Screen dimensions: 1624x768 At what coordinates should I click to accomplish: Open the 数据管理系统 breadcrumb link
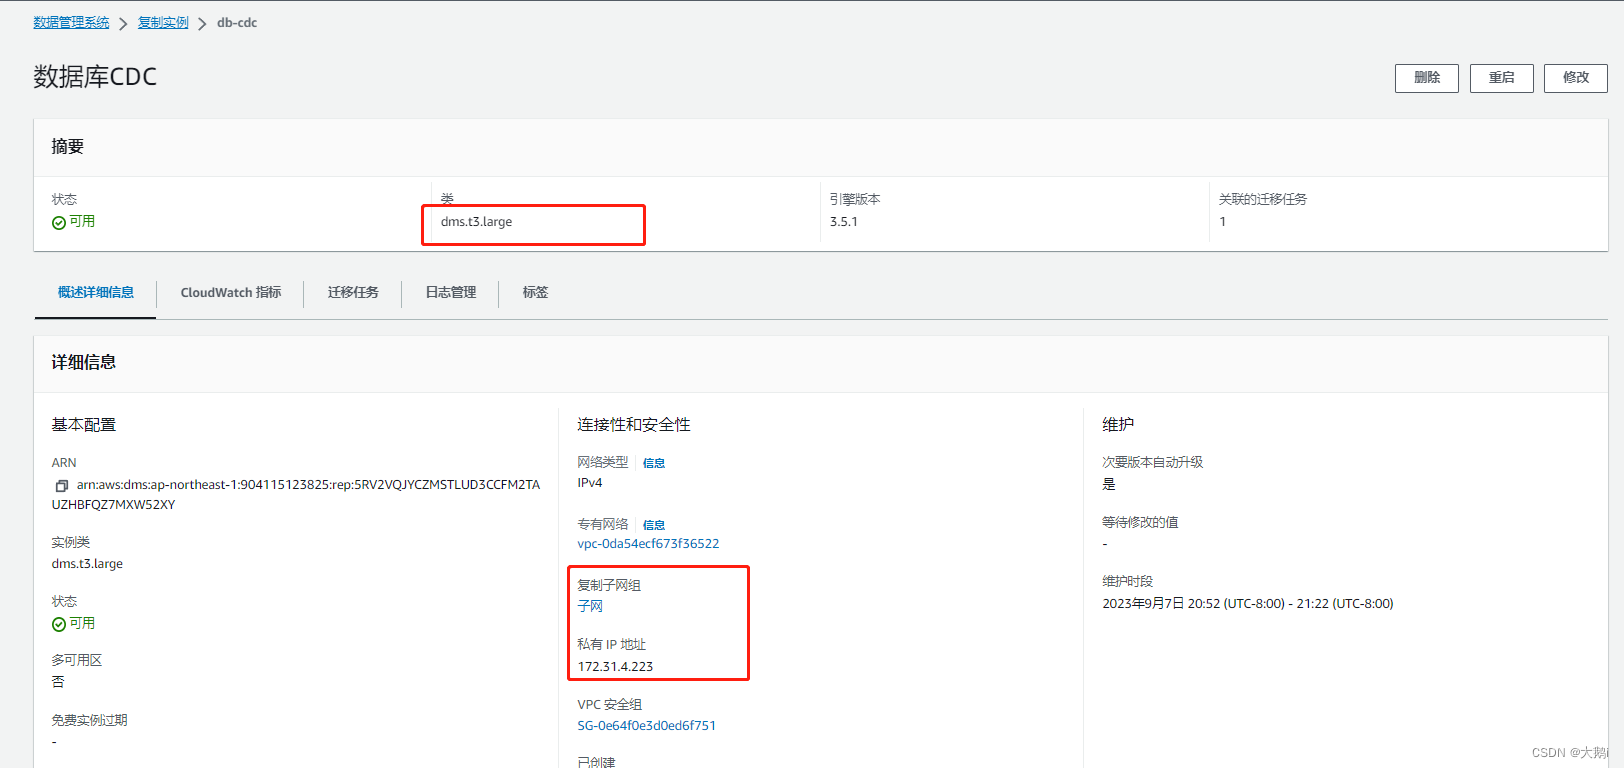pyautogui.click(x=71, y=22)
